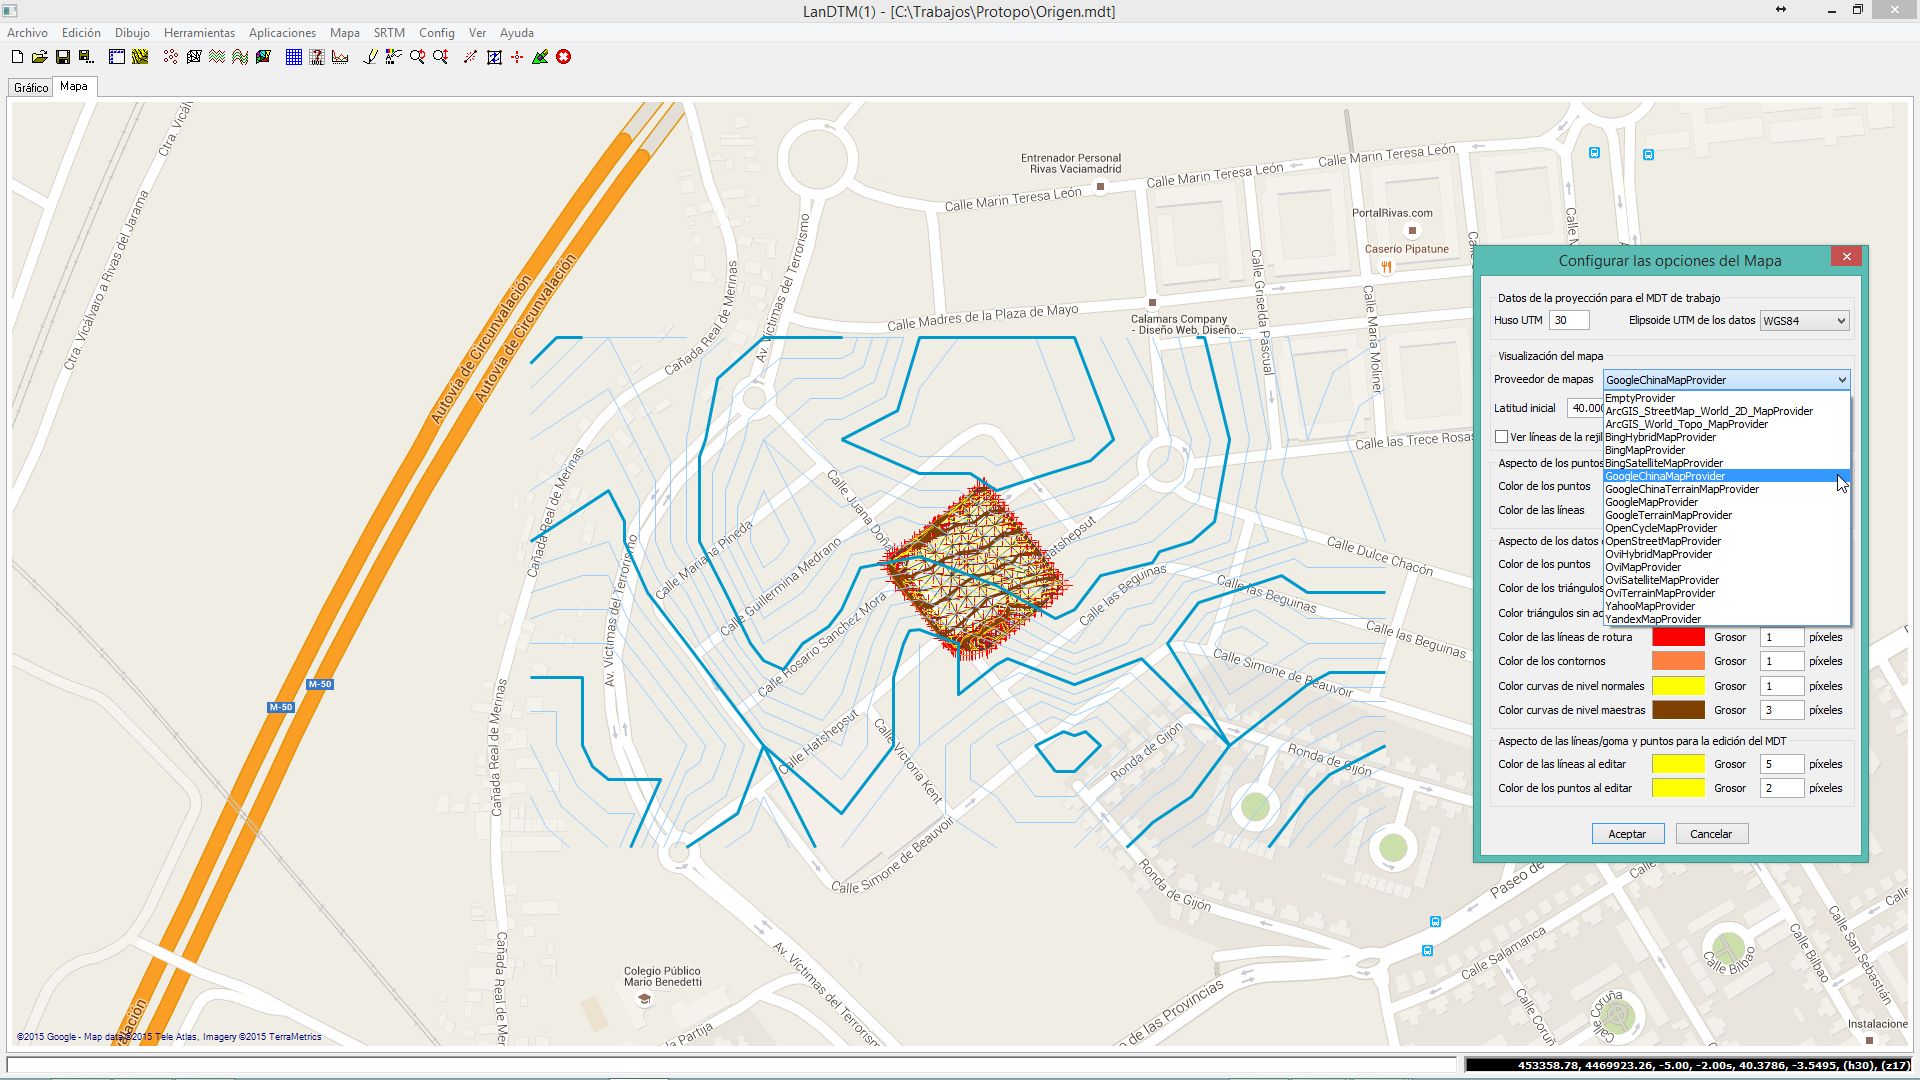Screen dimensions: 1920x1080
Task: Click the Latitud inicial input field
Action: [x=1585, y=408]
